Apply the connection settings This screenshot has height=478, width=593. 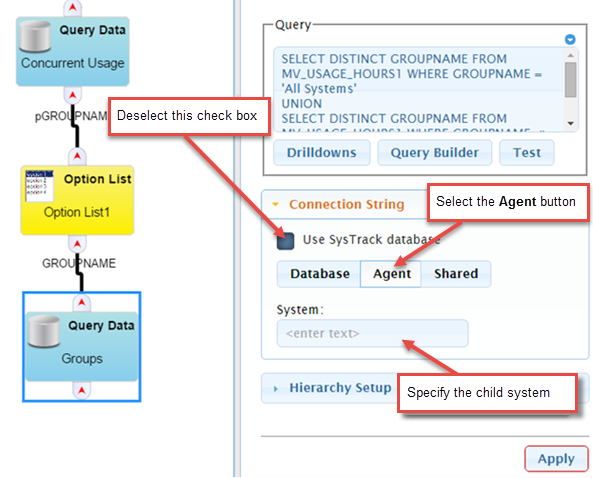(x=556, y=459)
